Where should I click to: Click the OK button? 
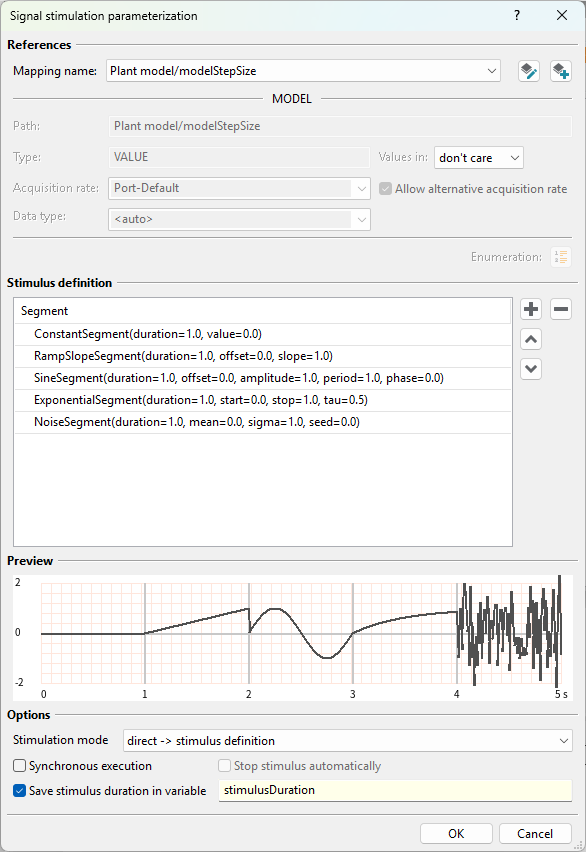(456, 834)
